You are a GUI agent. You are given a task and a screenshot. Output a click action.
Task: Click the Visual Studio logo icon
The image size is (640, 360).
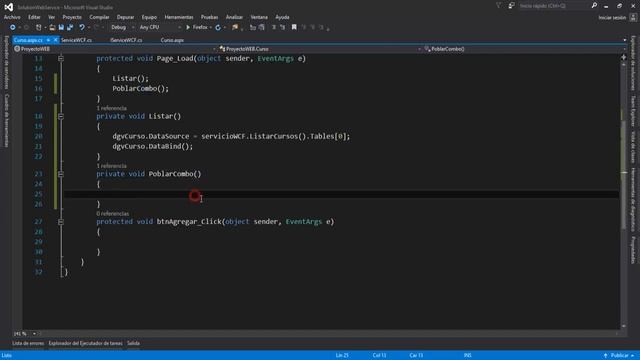9,7
